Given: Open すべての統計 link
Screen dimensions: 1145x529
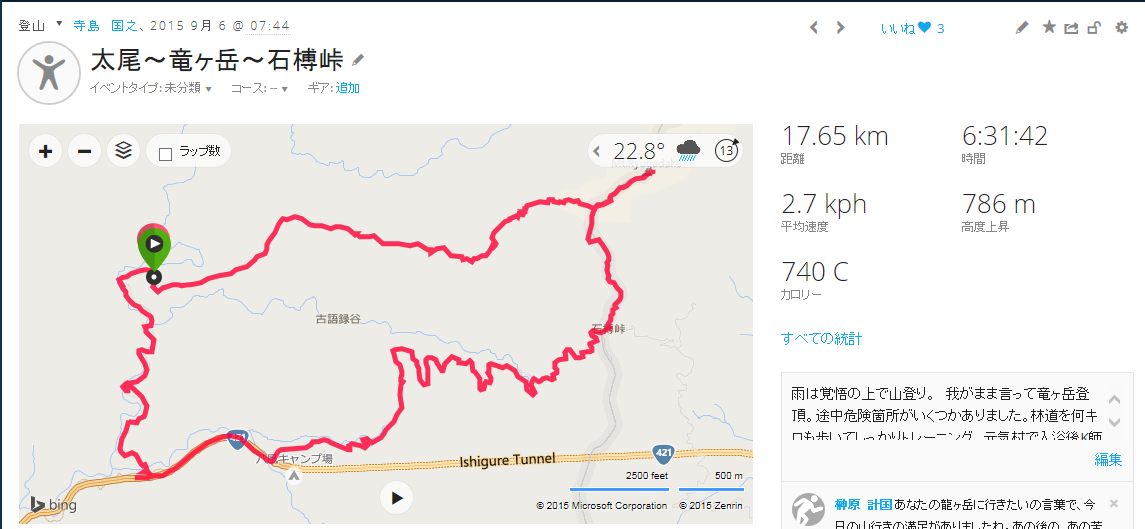Looking at the screenshot, I should tap(822, 338).
